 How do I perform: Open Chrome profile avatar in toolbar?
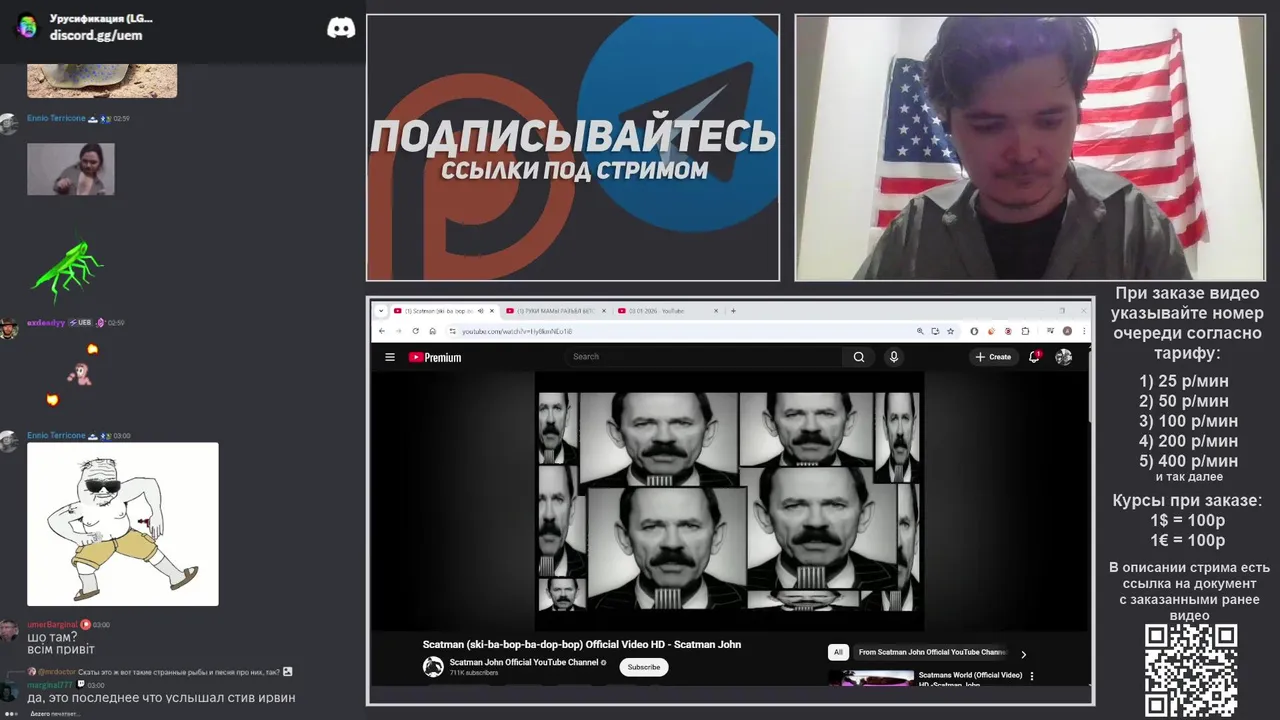[1068, 331]
